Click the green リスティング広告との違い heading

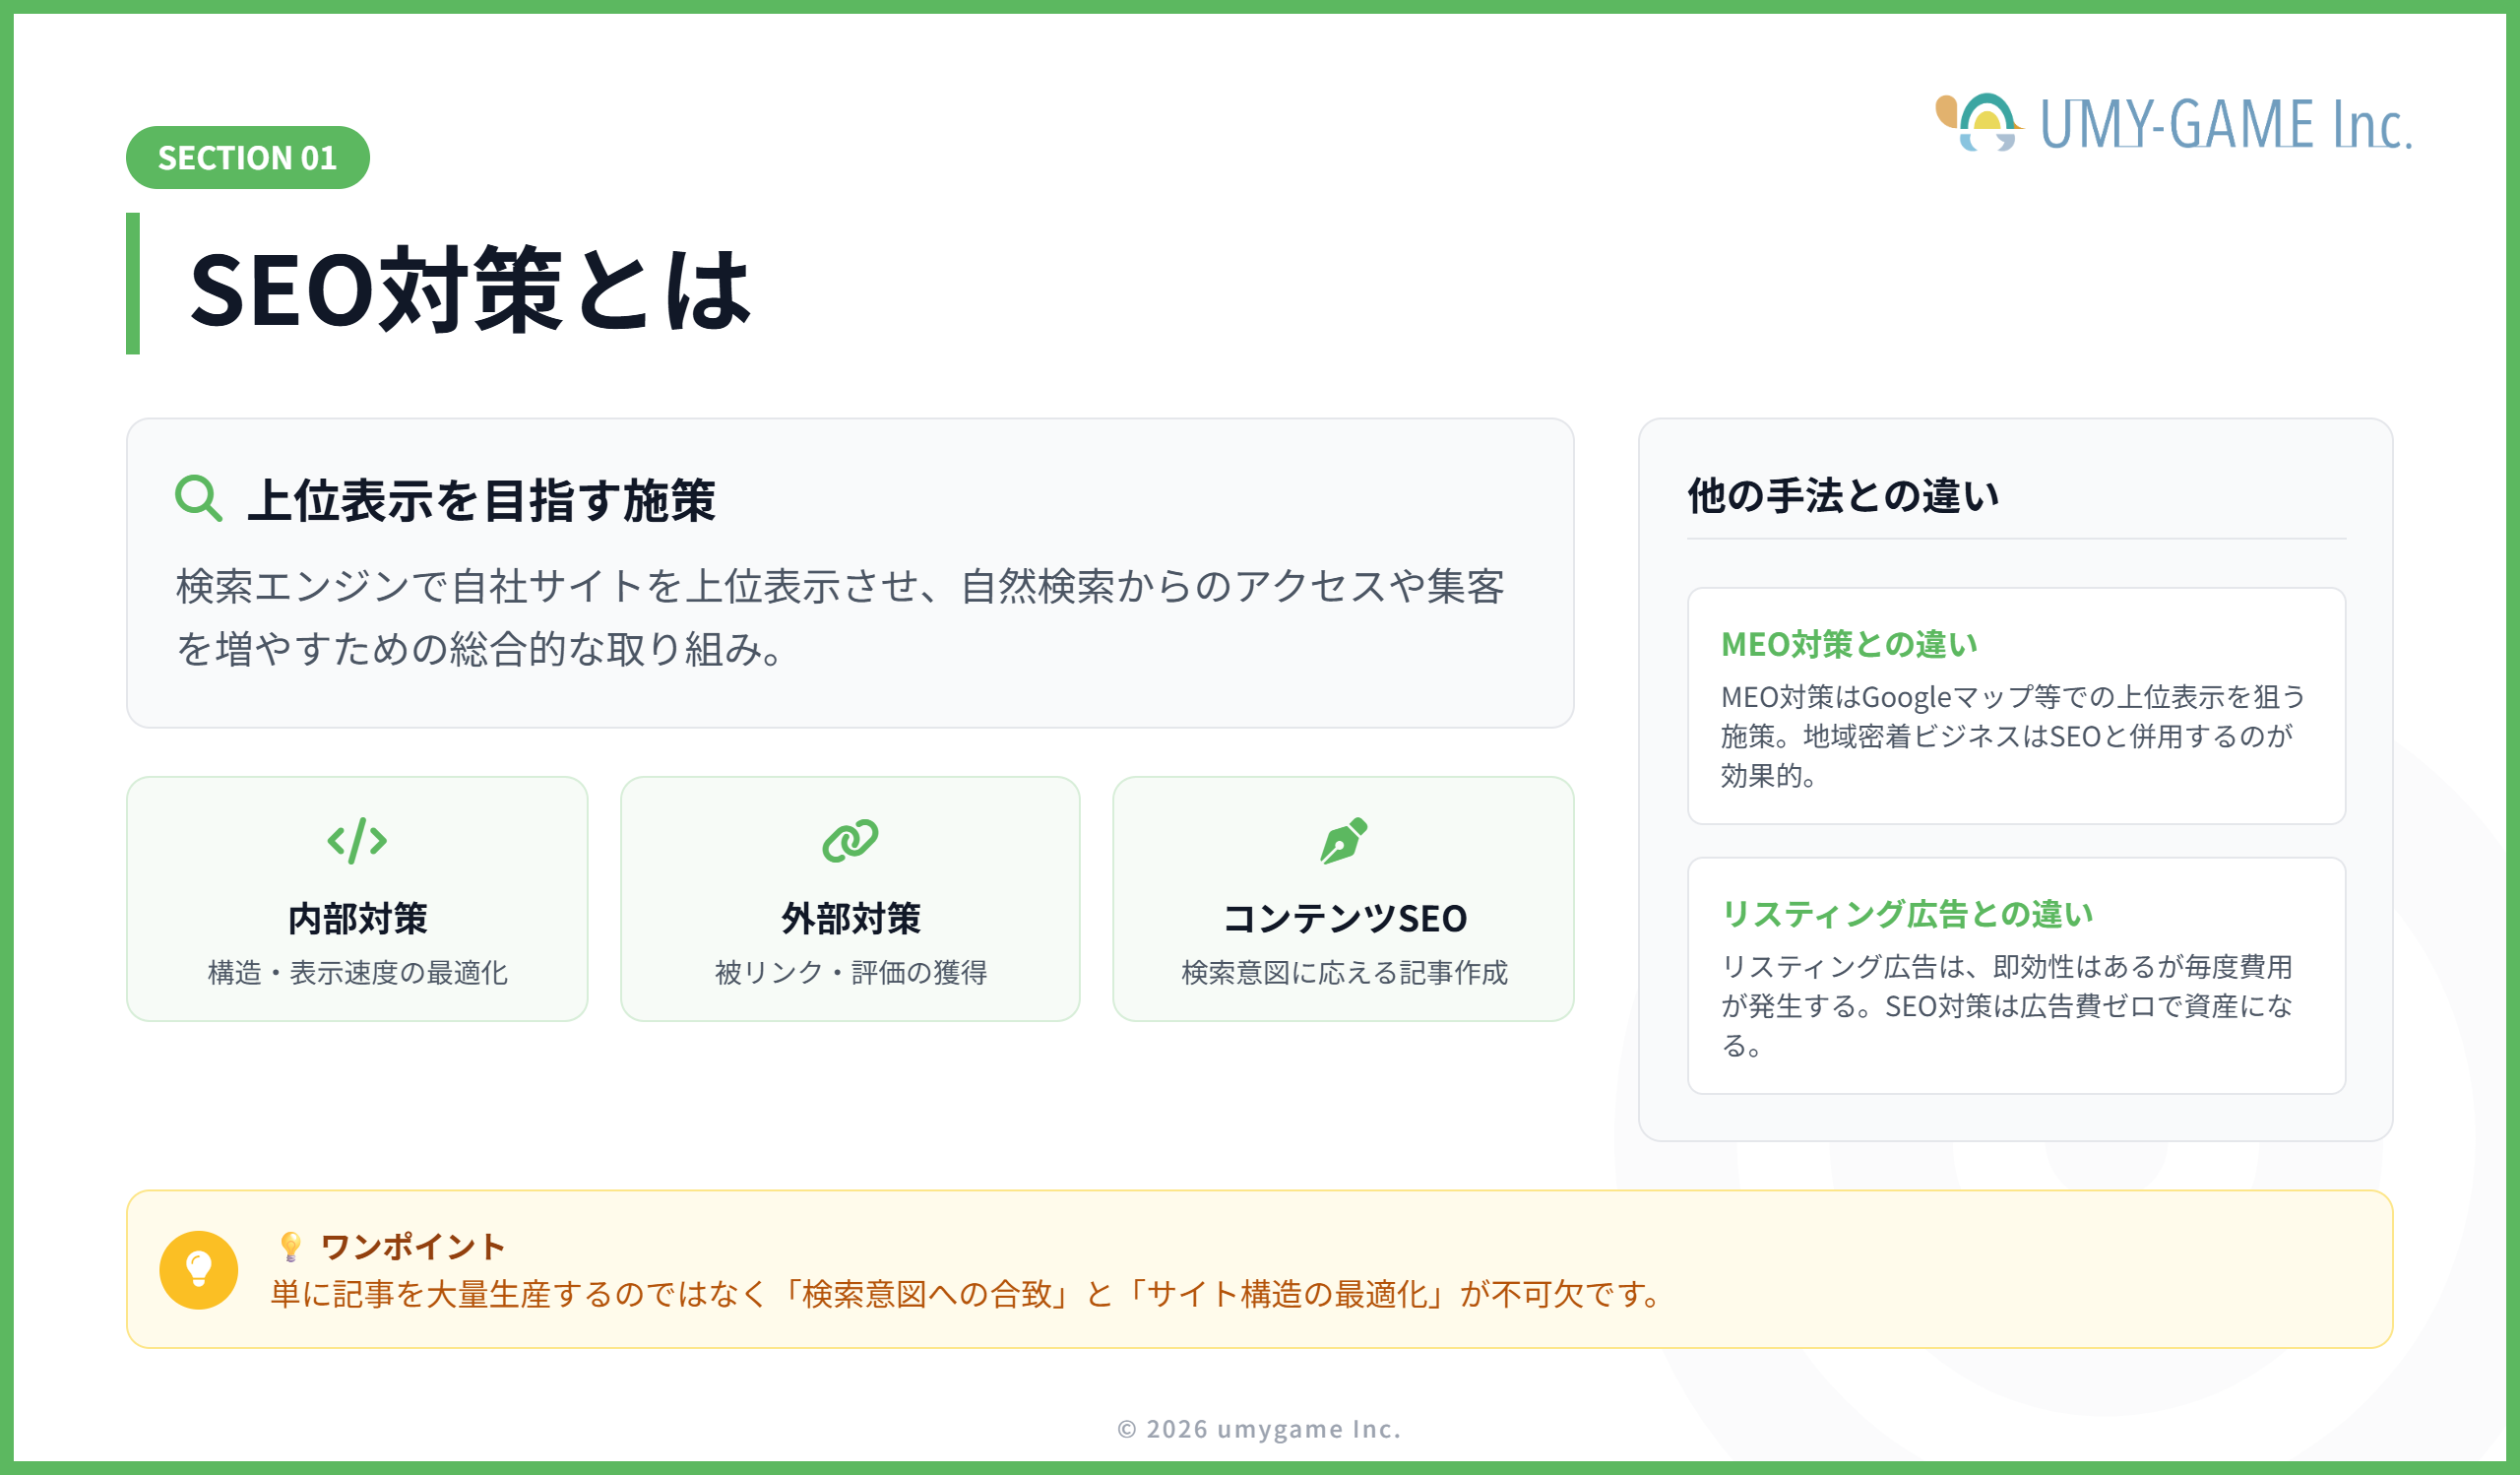click(1907, 913)
